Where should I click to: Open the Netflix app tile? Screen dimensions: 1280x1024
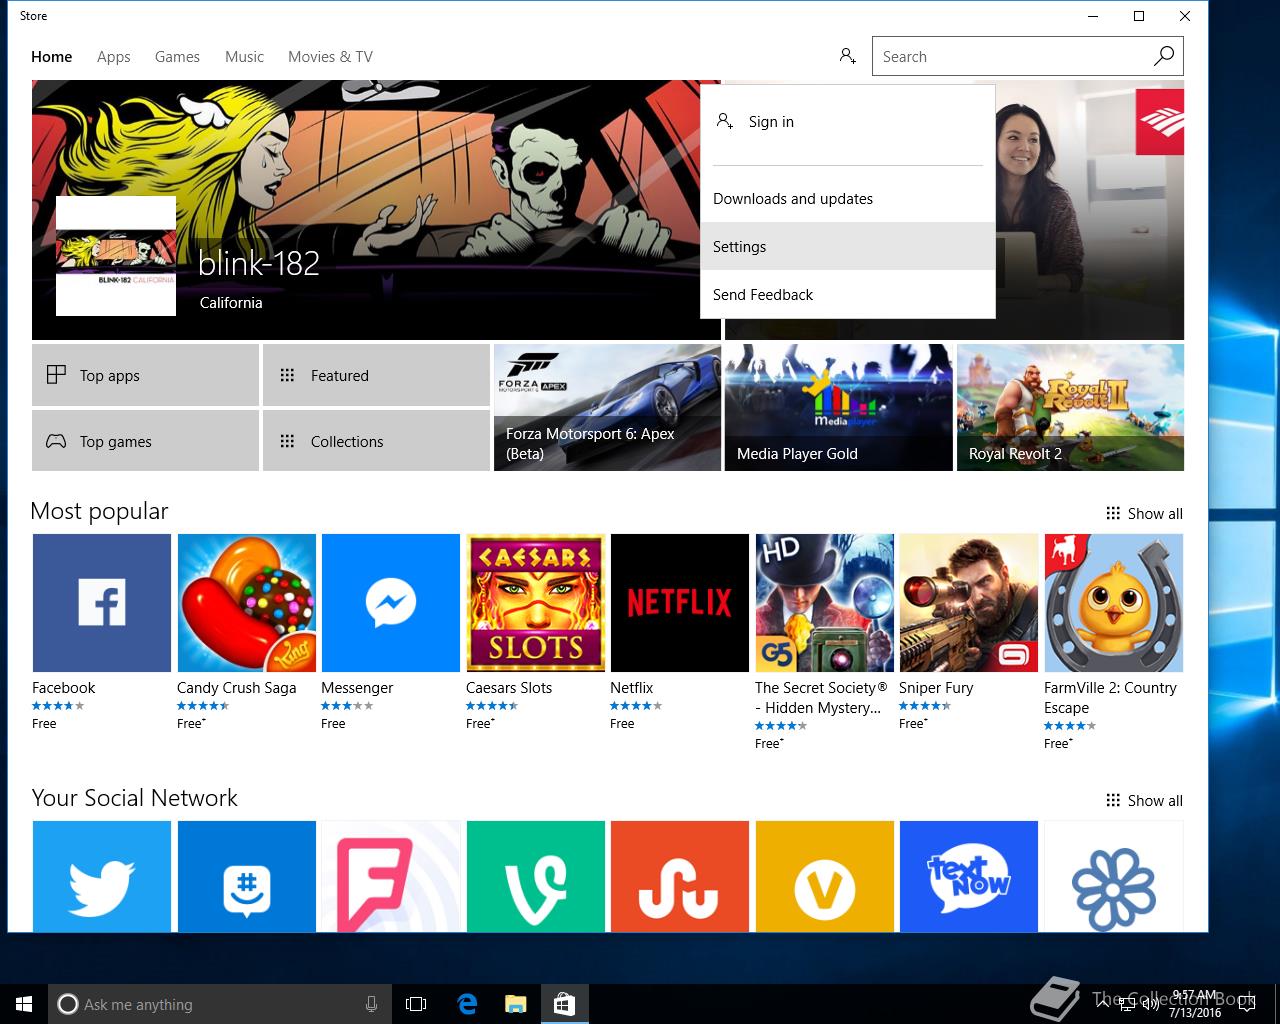[x=680, y=602]
